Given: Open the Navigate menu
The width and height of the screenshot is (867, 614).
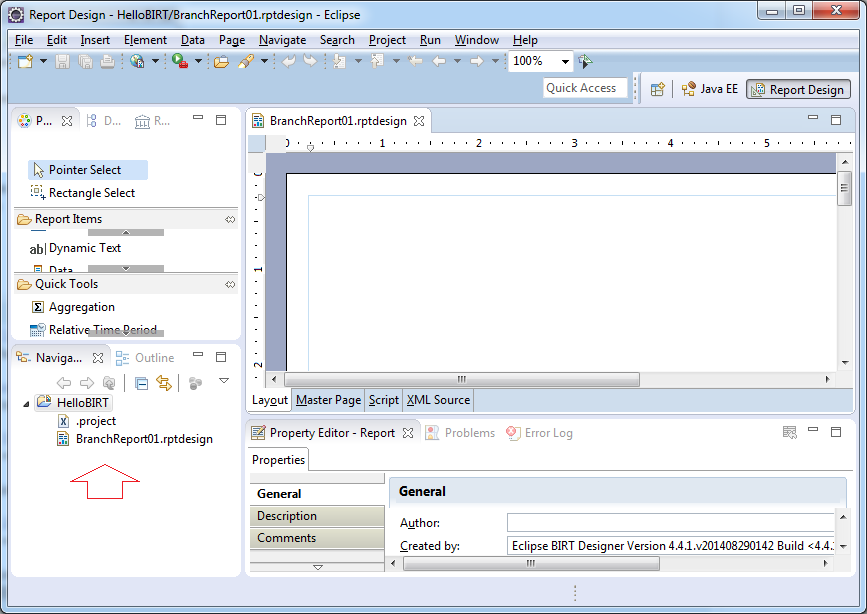Looking at the screenshot, I should (283, 40).
